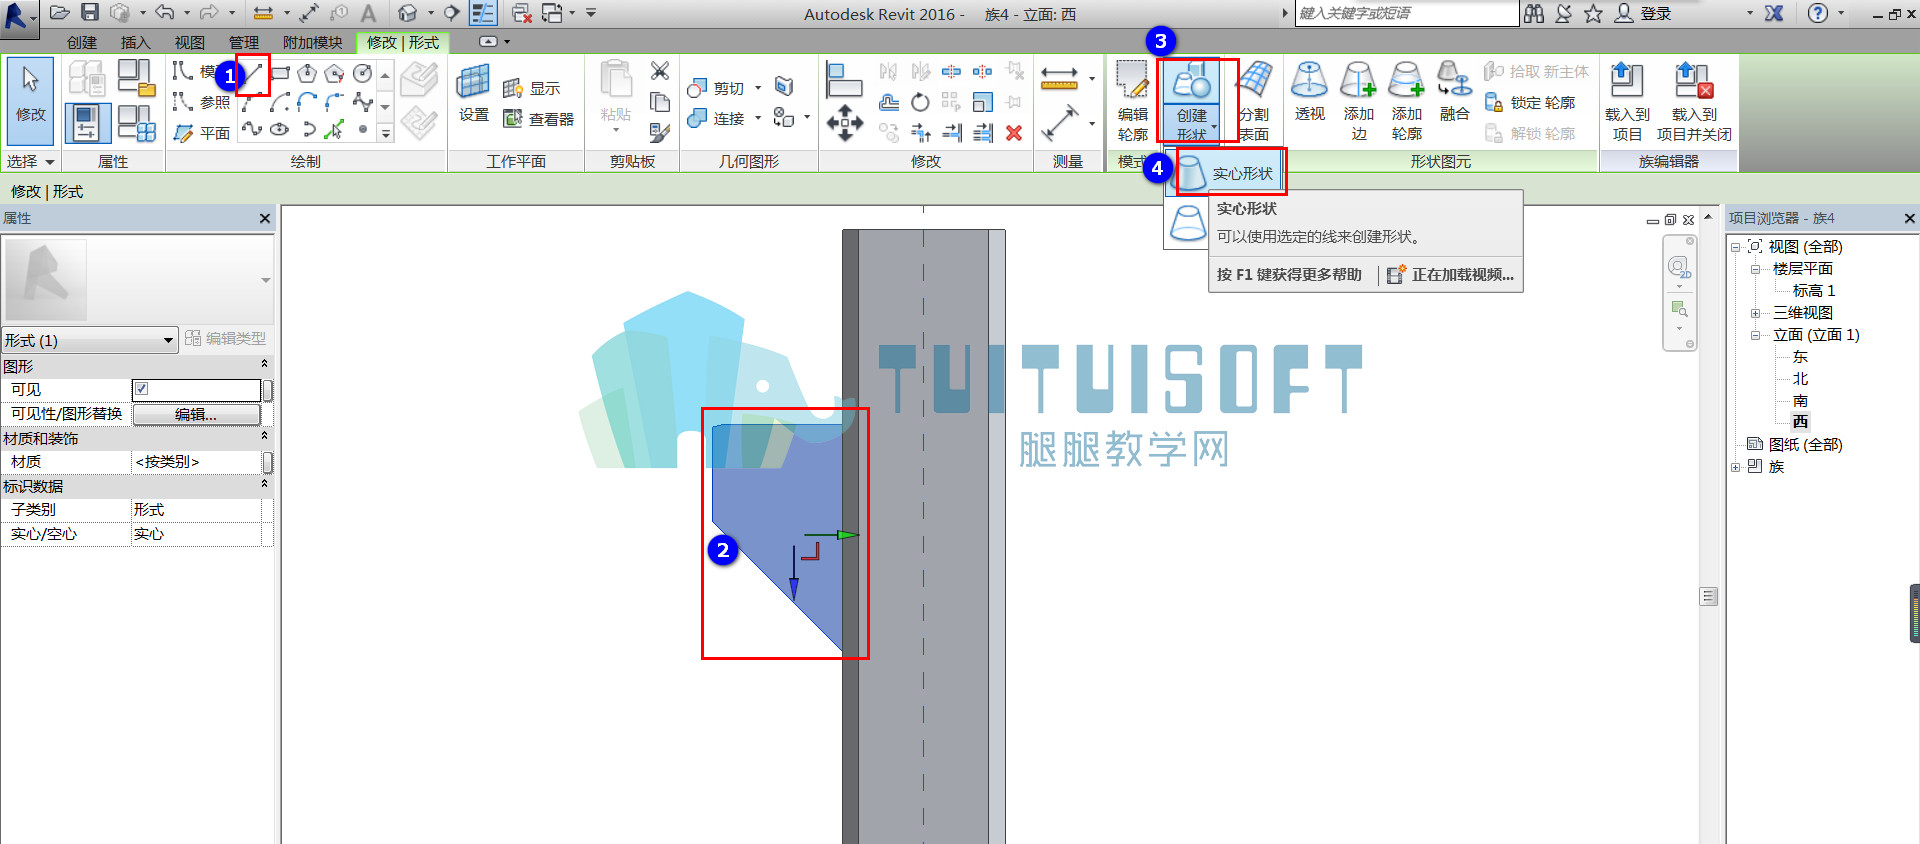Activate the Align tool
Image resolution: width=1920 pixels, height=844 pixels.
click(x=844, y=79)
